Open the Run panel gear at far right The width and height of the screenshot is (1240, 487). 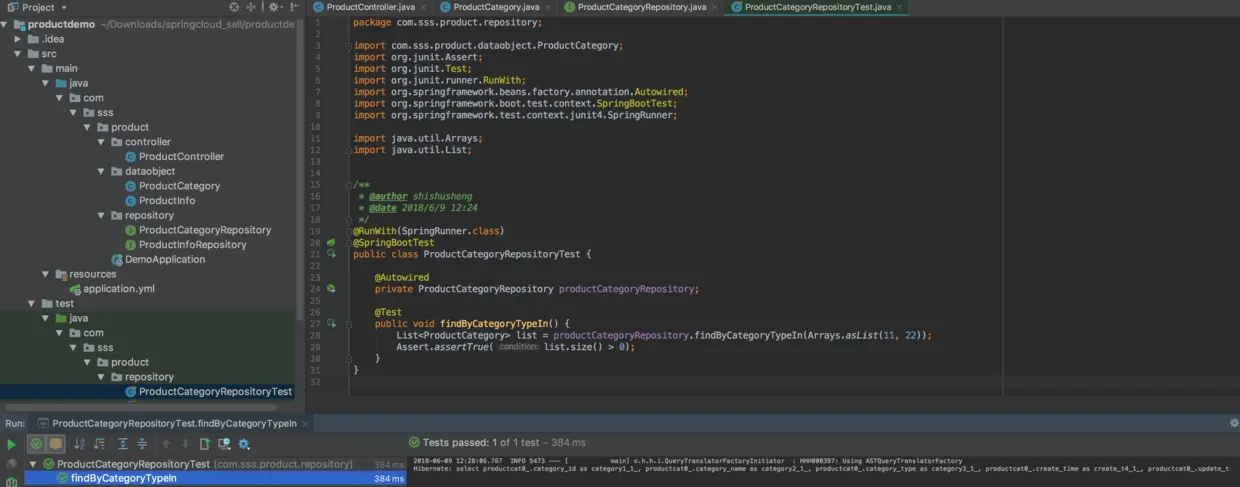pos(1233,423)
